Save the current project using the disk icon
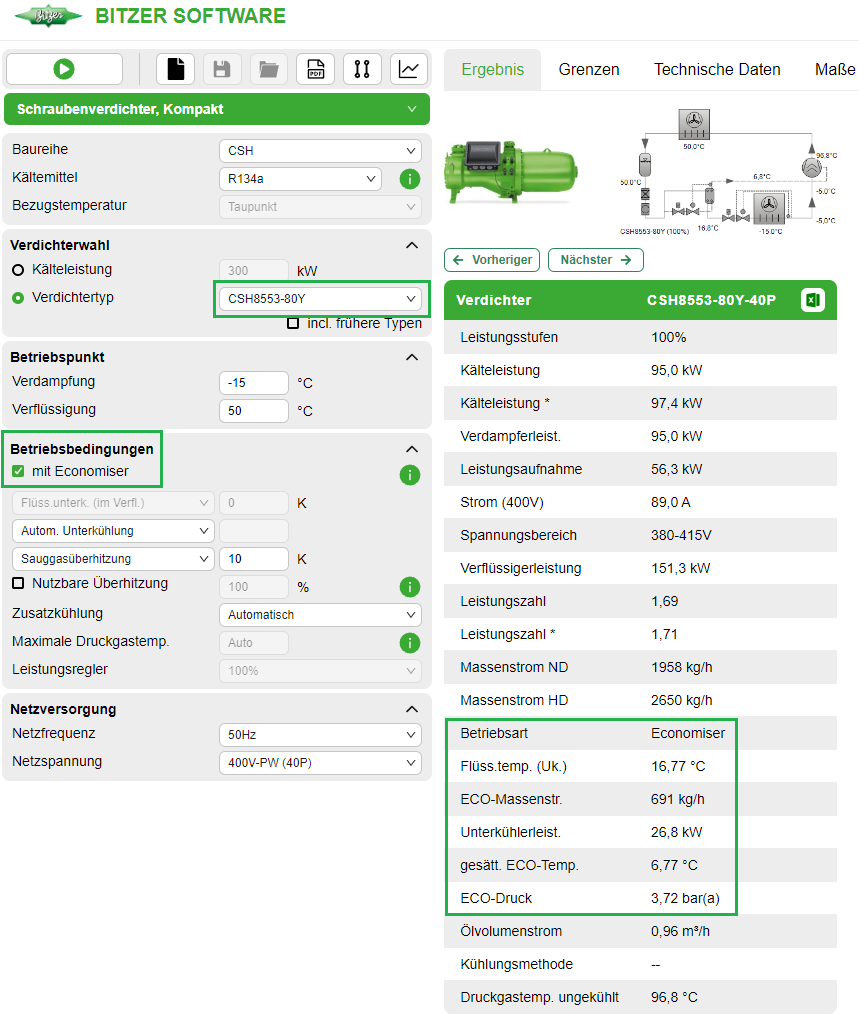This screenshot has width=859, height=1014. (x=222, y=69)
